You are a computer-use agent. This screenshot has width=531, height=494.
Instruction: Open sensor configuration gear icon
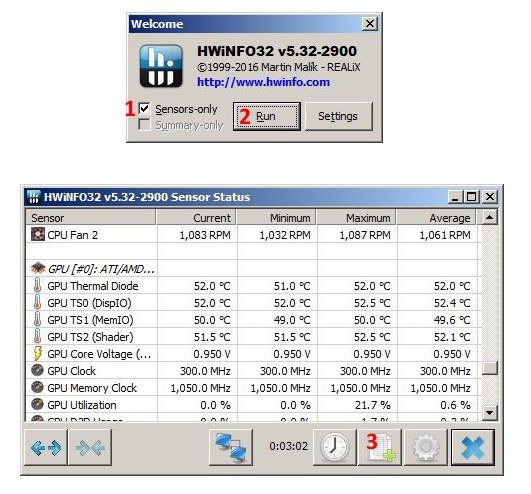(426, 447)
